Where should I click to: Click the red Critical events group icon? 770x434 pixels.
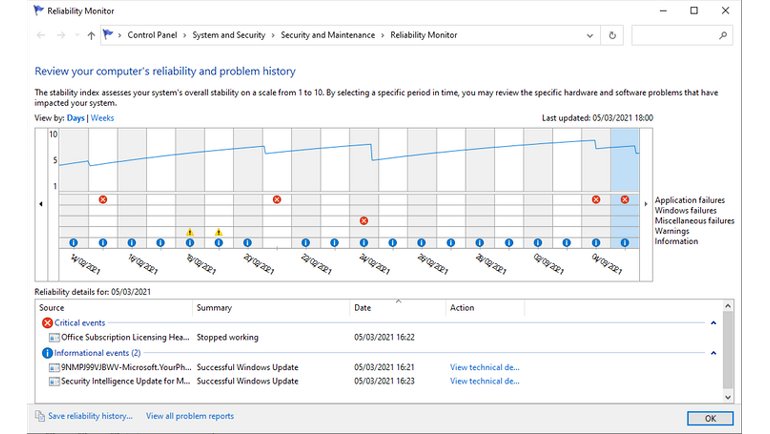tap(47, 323)
